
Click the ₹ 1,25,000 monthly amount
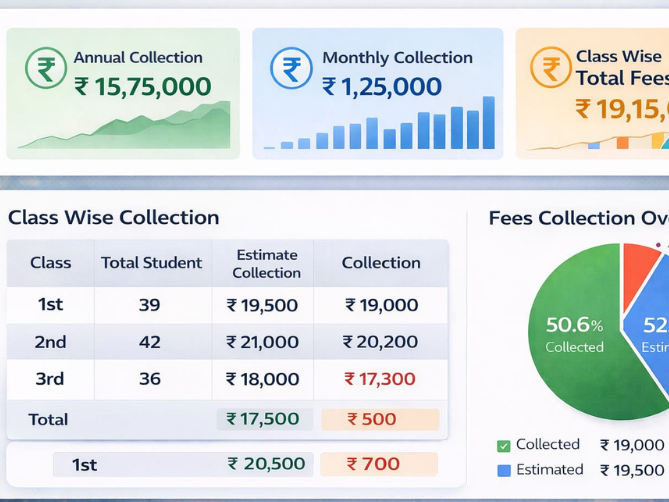pos(382,87)
